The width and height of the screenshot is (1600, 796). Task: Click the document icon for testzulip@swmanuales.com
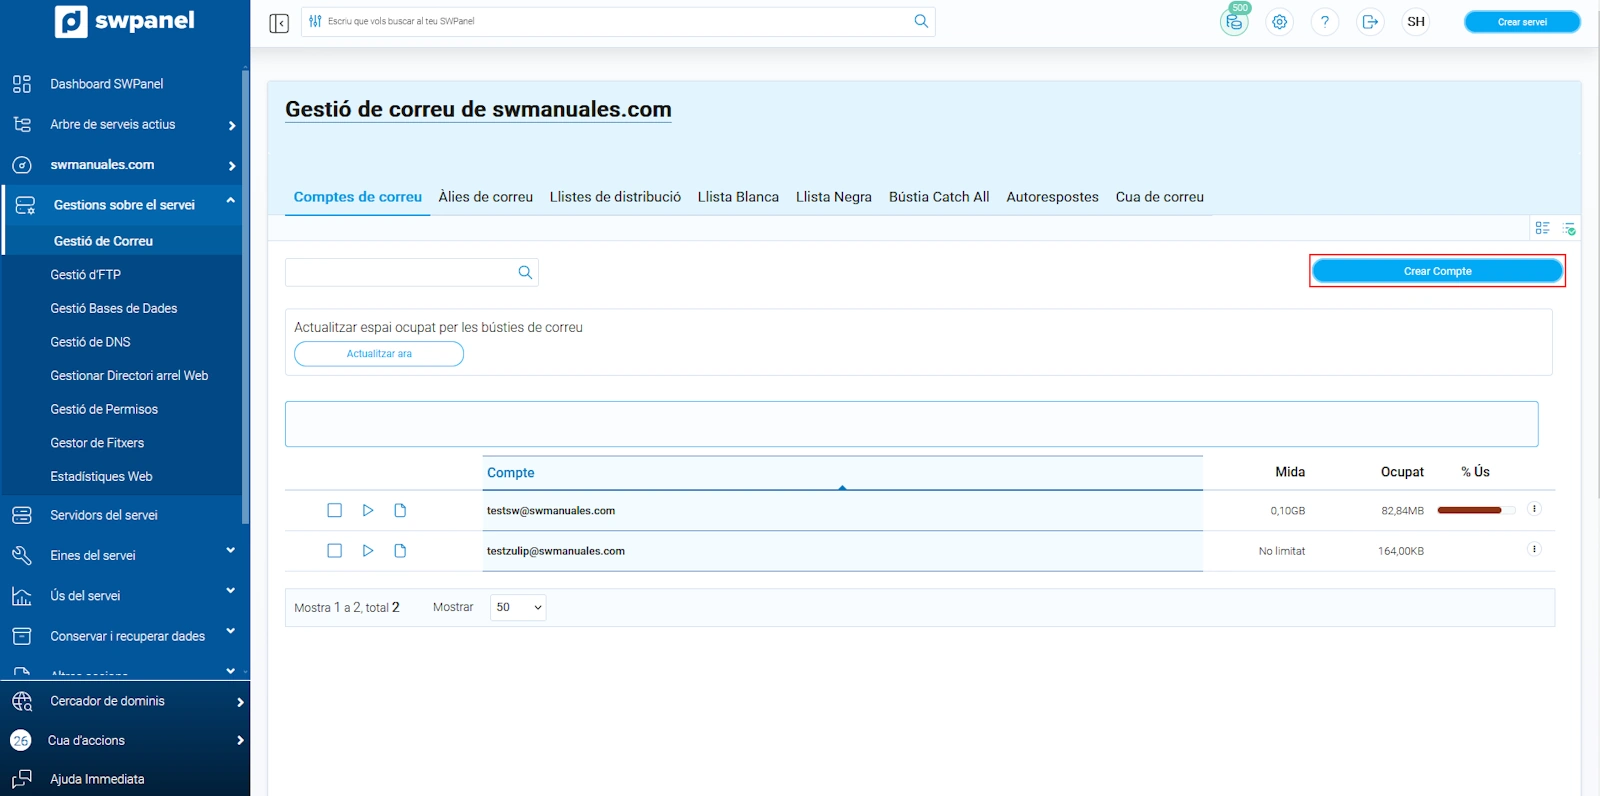[x=400, y=551]
